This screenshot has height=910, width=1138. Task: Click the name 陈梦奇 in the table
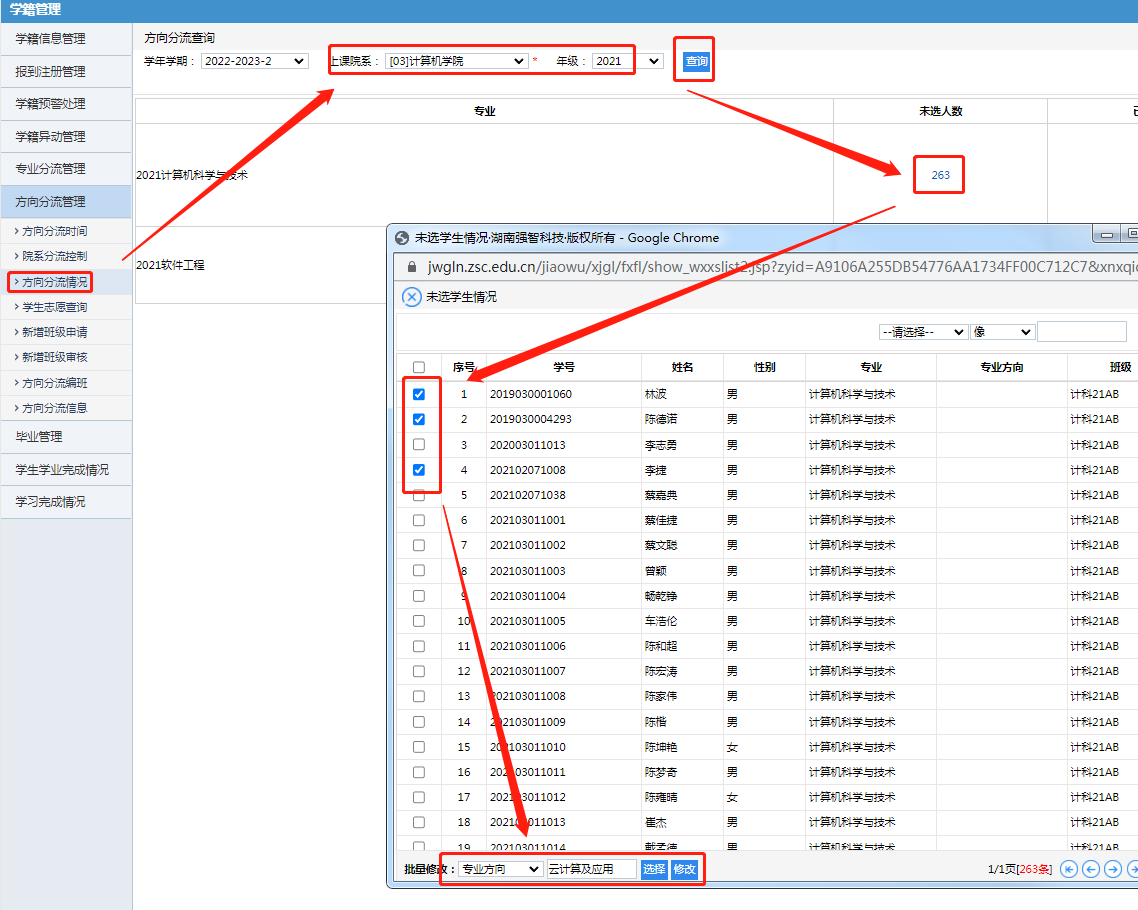click(x=660, y=772)
